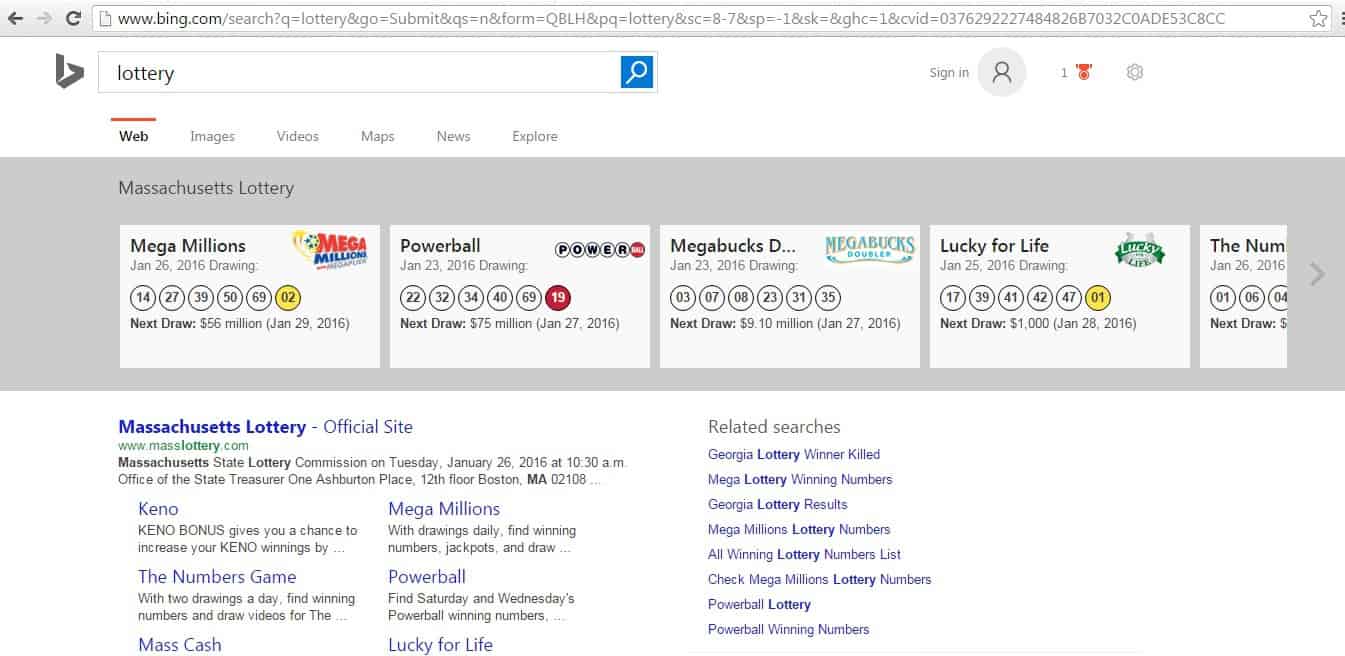This screenshot has width=1345, height=656.
Task: Click the Powerball logo image
Action: [x=600, y=249]
